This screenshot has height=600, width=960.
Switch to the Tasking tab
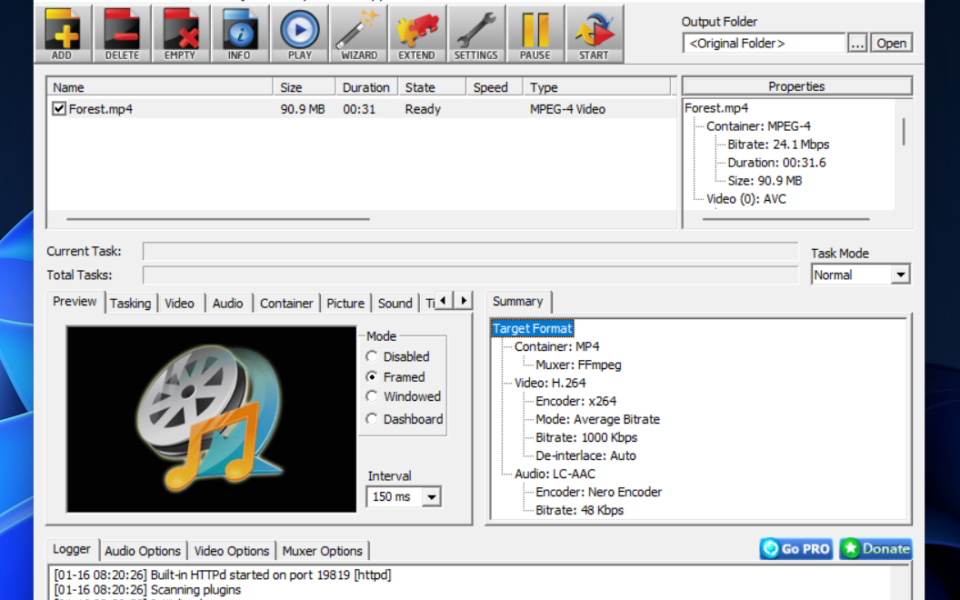(130, 303)
